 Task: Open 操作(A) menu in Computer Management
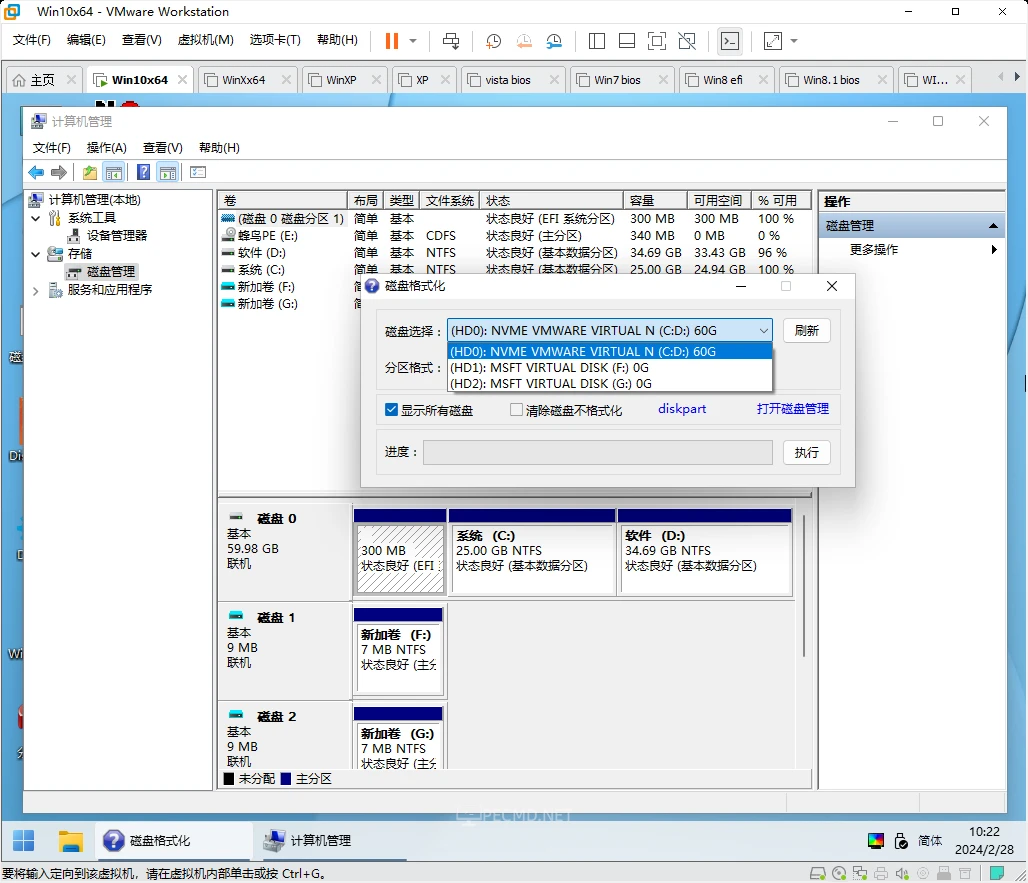[x=106, y=147]
